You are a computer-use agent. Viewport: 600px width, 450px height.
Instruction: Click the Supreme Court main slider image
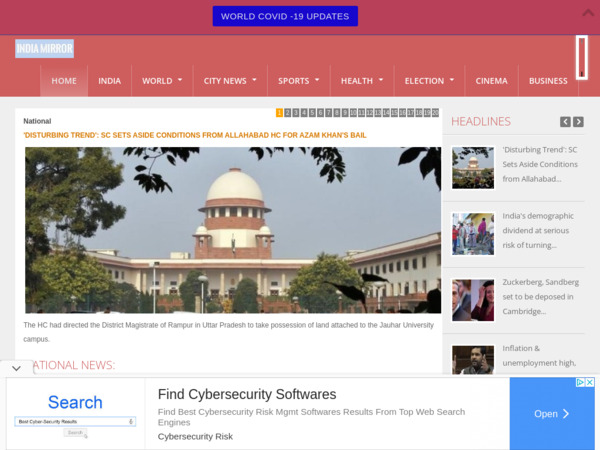[x=233, y=230]
